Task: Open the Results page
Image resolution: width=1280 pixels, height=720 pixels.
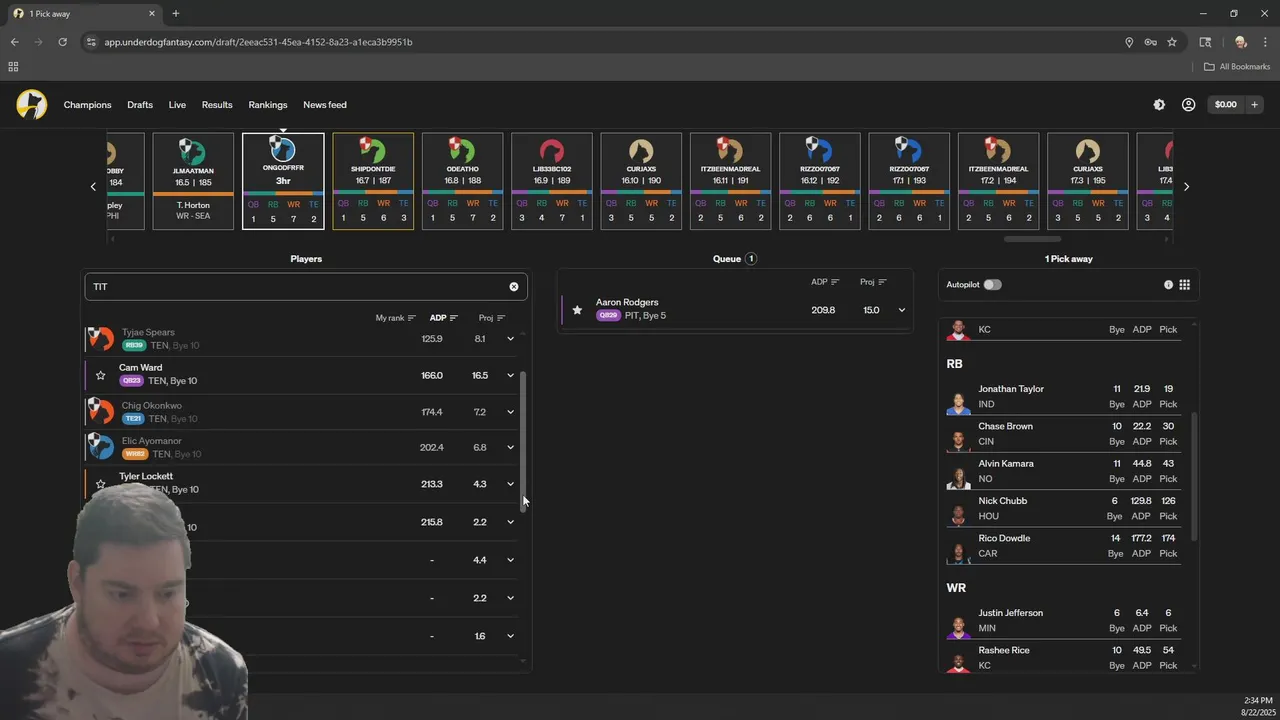Action: point(217,105)
